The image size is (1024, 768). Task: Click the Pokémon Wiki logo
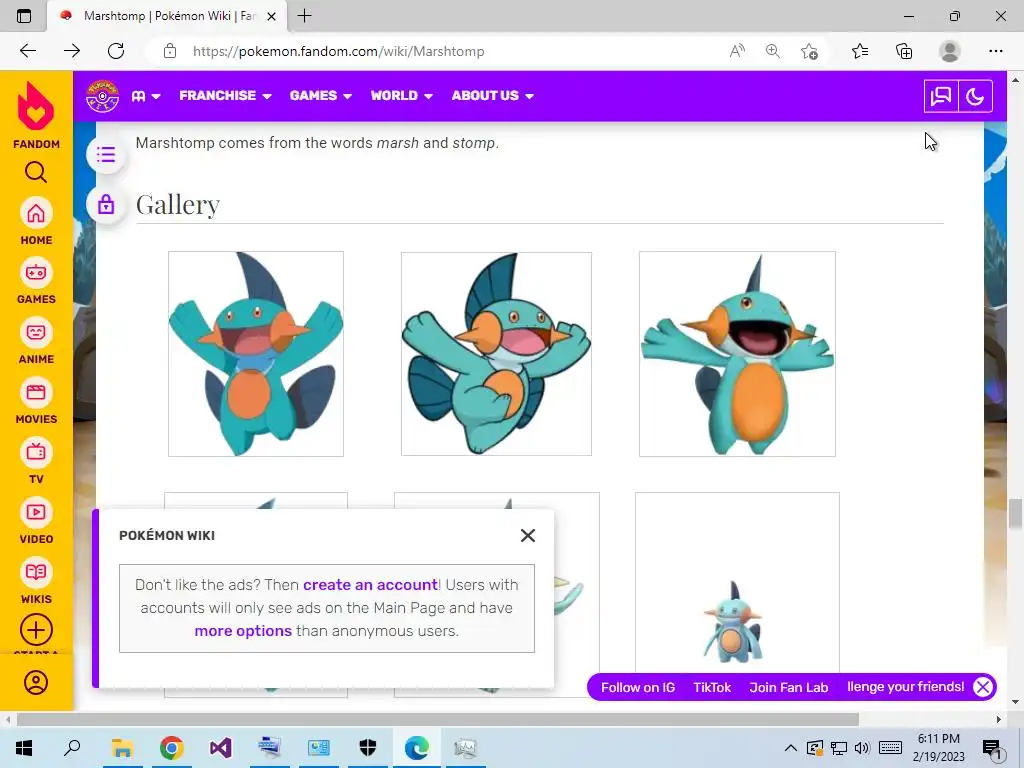tap(103, 96)
